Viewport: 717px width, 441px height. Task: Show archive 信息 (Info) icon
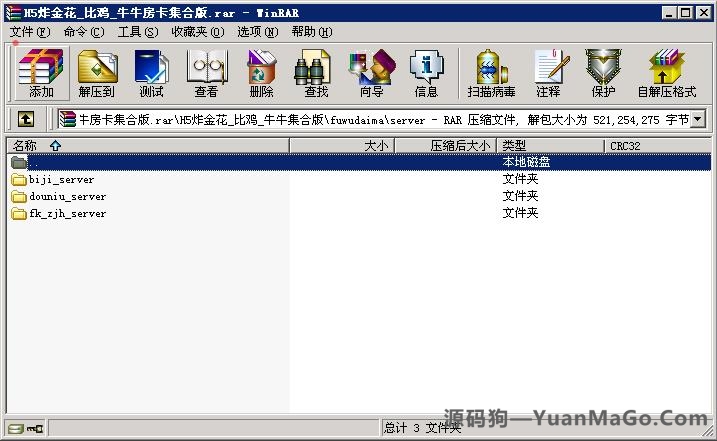click(426, 73)
